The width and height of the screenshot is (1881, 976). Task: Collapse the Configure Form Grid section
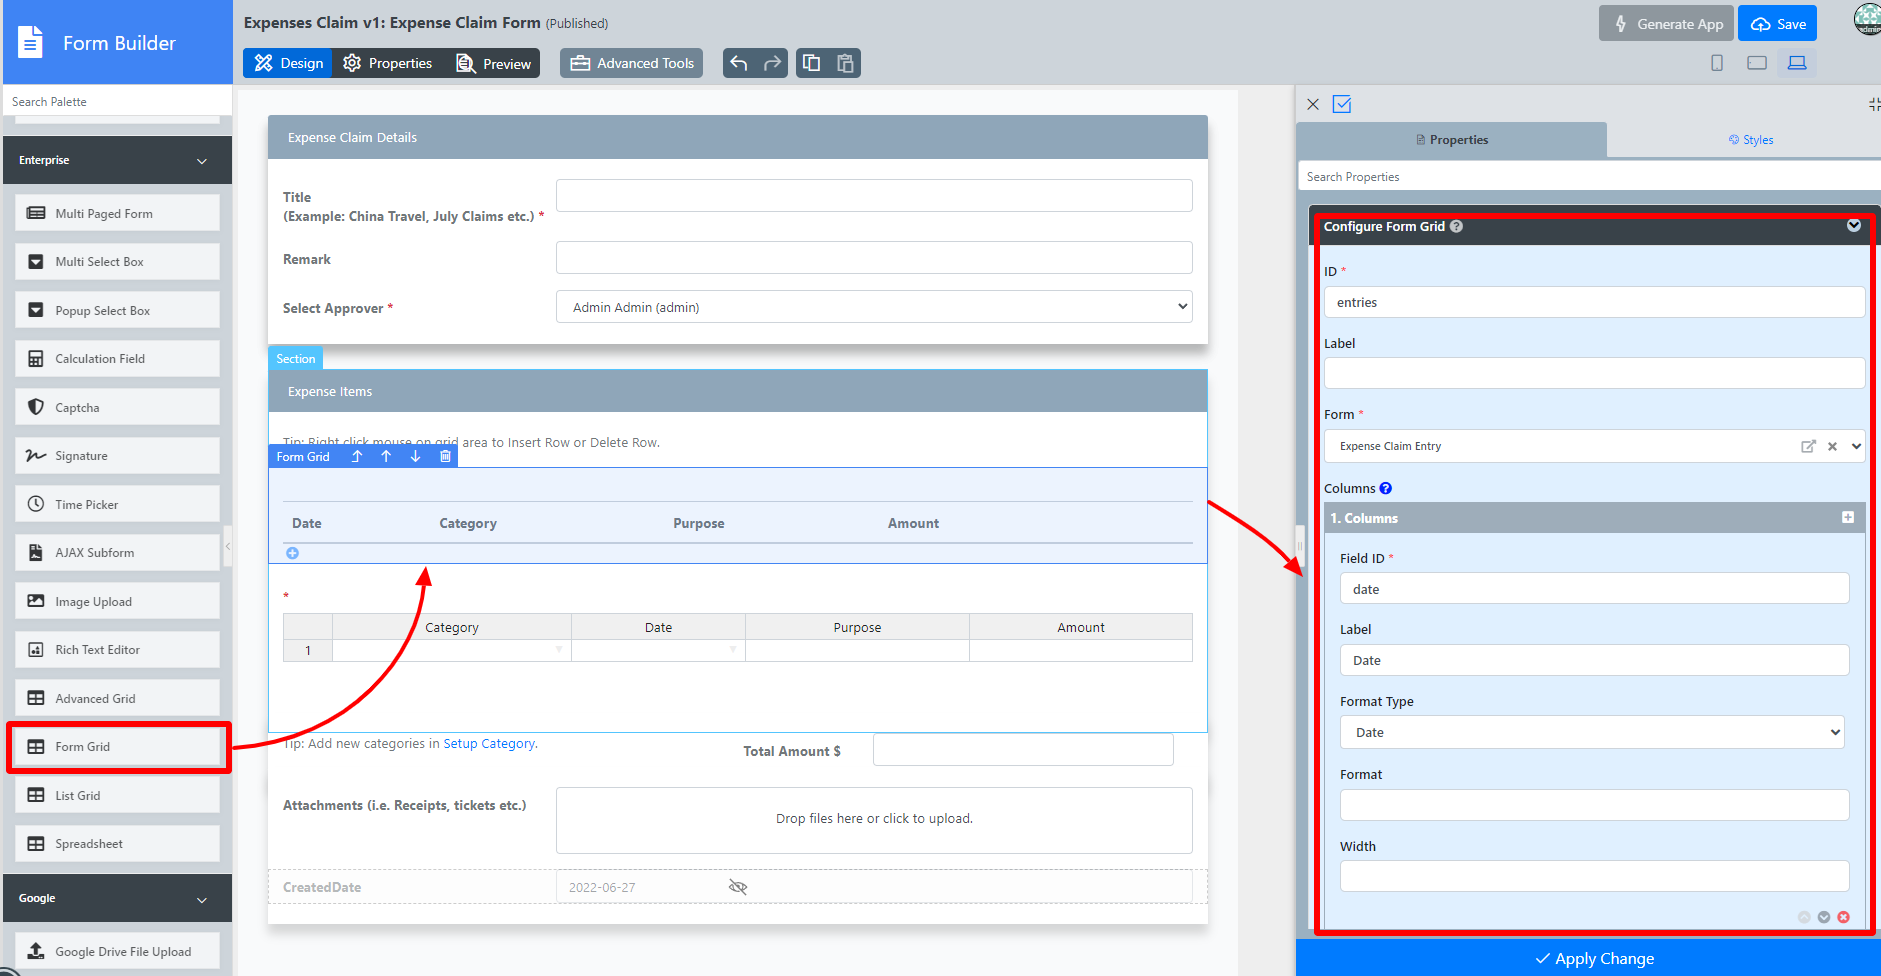point(1853,226)
